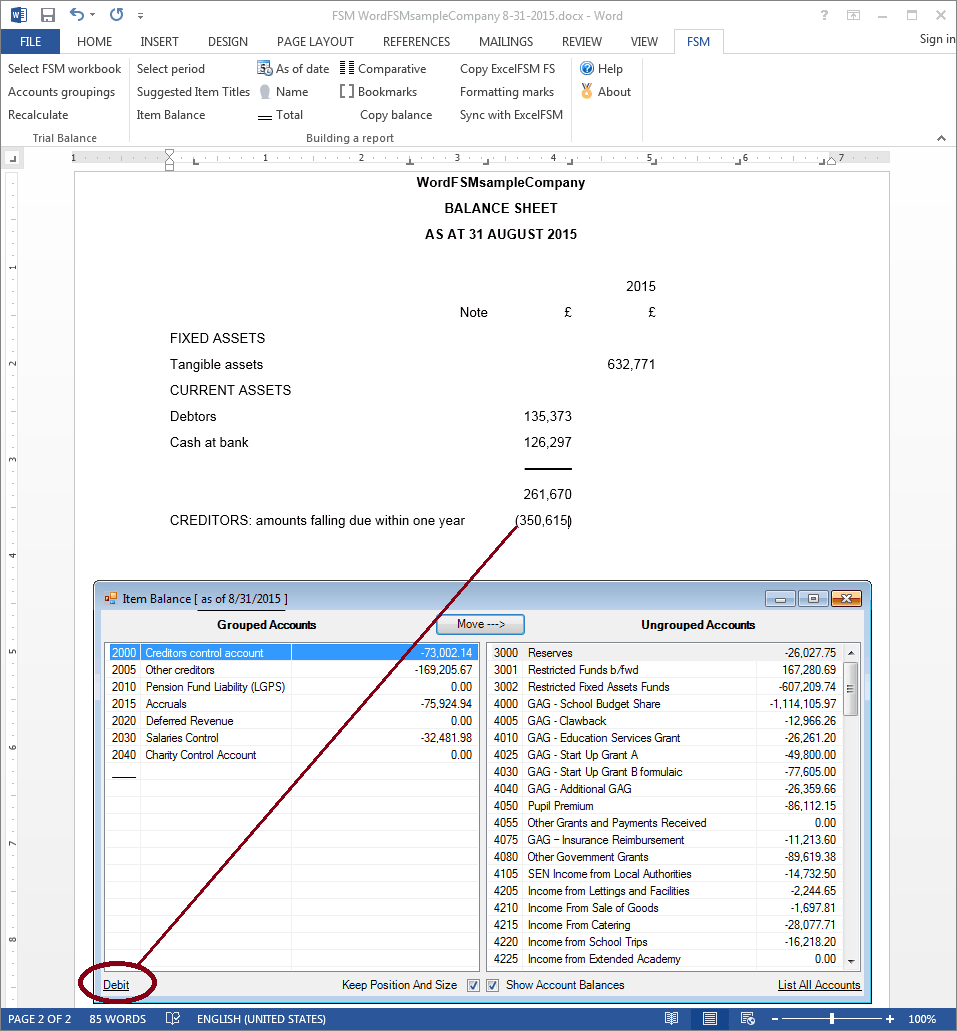This screenshot has height=1031, width=957.
Task: Switch to the HOME tab
Action: [x=94, y=41]
